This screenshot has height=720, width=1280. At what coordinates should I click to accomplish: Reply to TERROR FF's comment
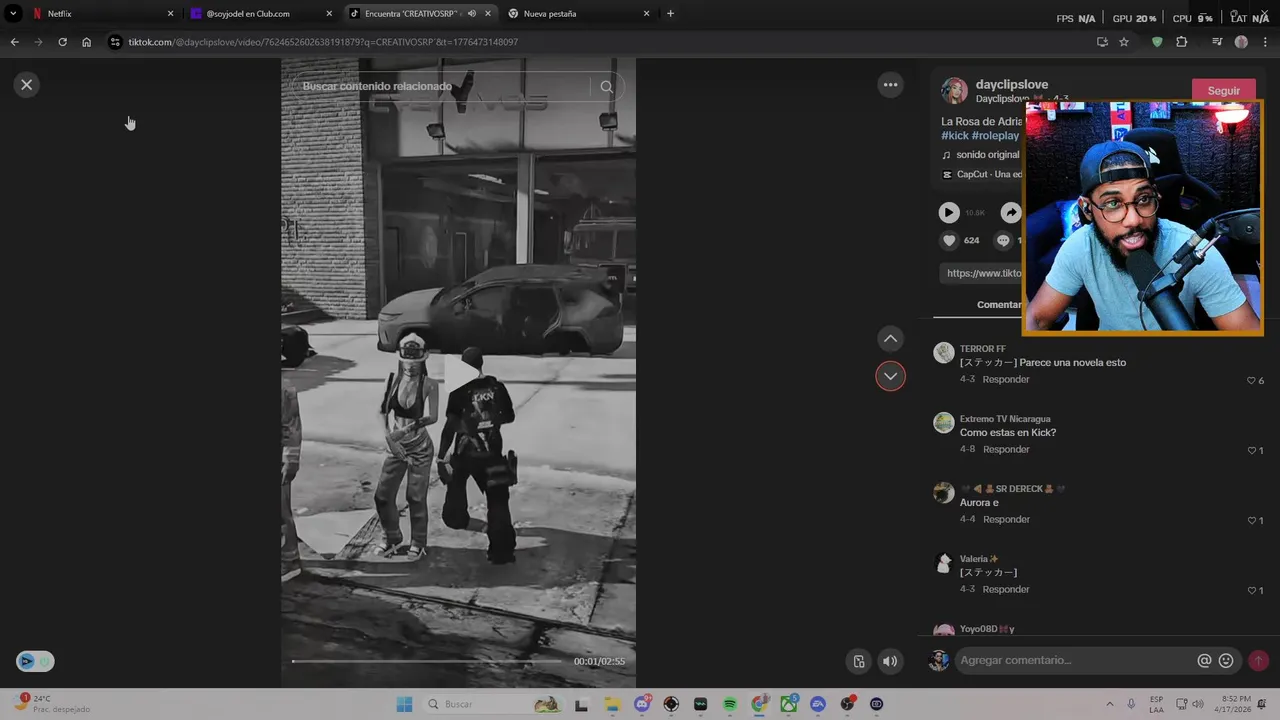pyautogui.click(x=1006, y=380)
